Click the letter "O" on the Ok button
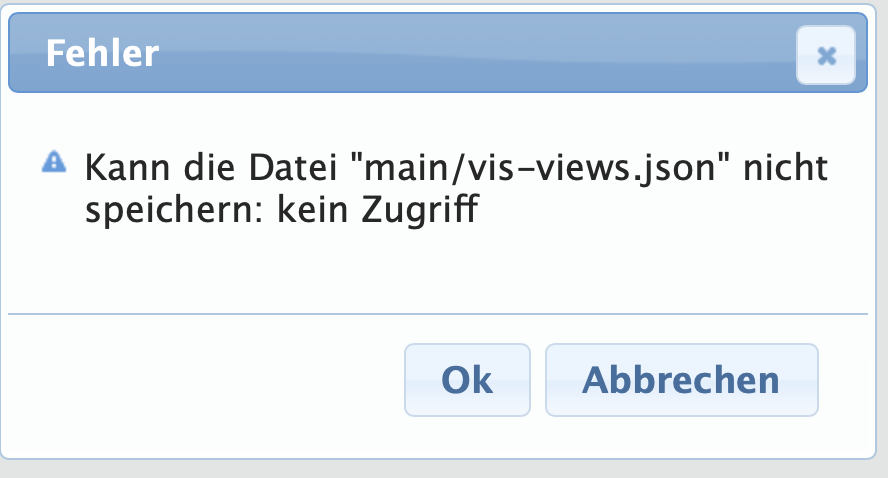The width and height of the screenshot is (888, 478). click(x=456, y=380)
